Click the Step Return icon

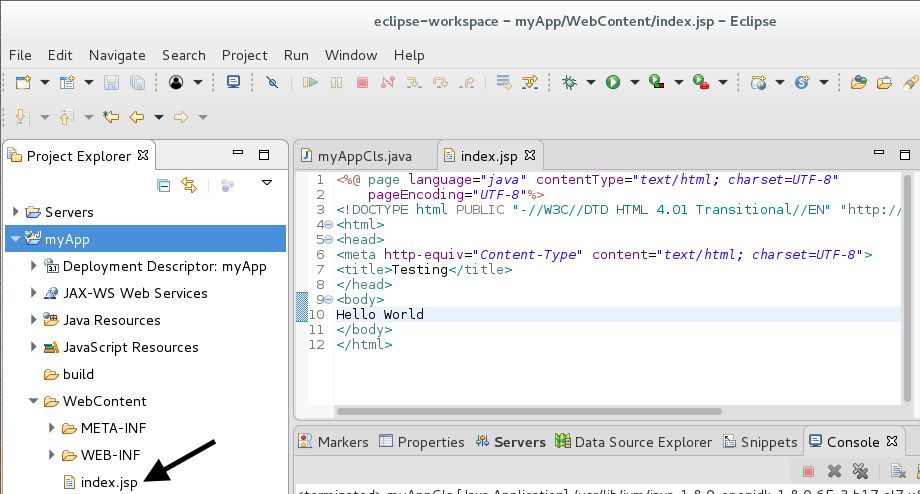pos(467,82)
